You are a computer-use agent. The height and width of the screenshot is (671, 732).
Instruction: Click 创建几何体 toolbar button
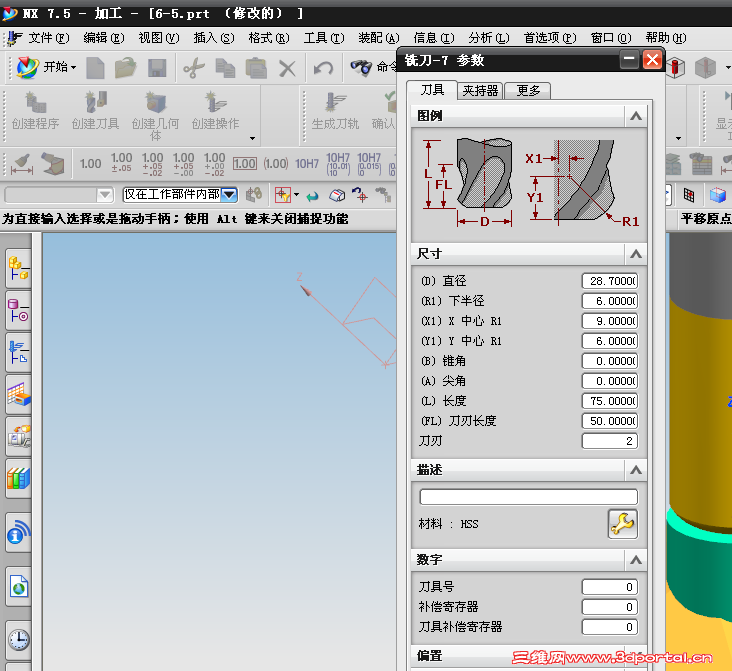(155, 116)
